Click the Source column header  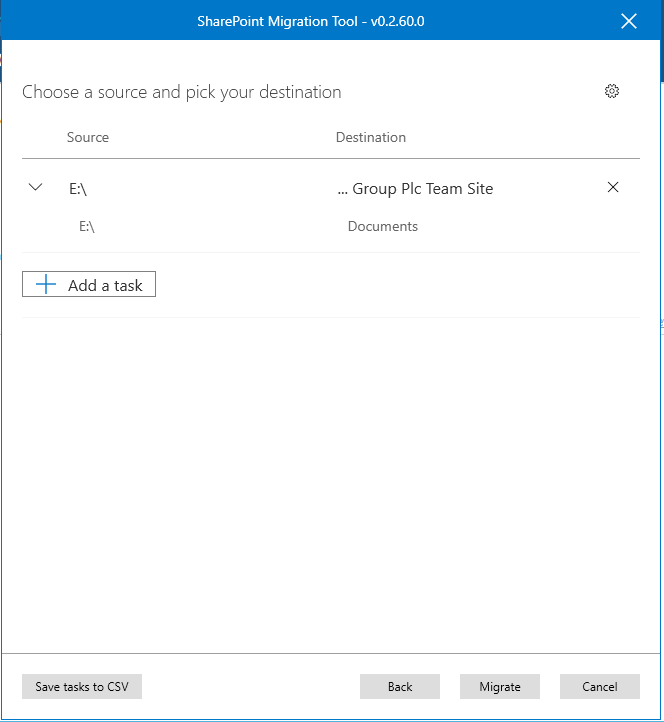(x=88, y=137)
